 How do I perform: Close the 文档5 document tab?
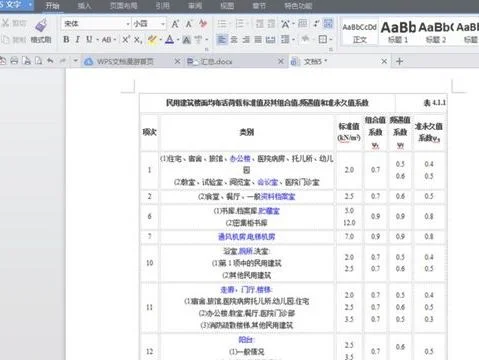[x=384, y=61]
